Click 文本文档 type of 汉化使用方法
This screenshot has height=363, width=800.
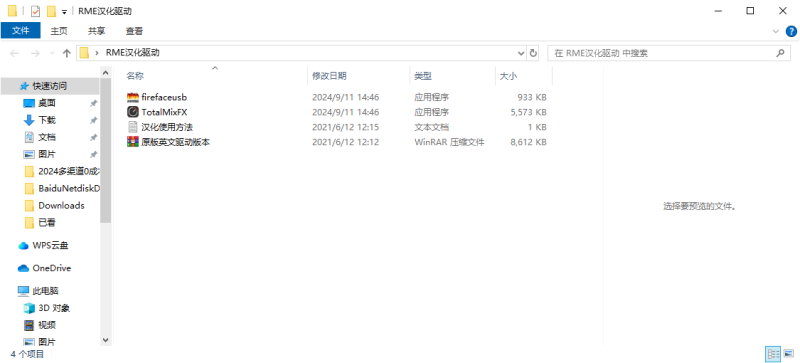pyautogui.click(x=432, y=127)
